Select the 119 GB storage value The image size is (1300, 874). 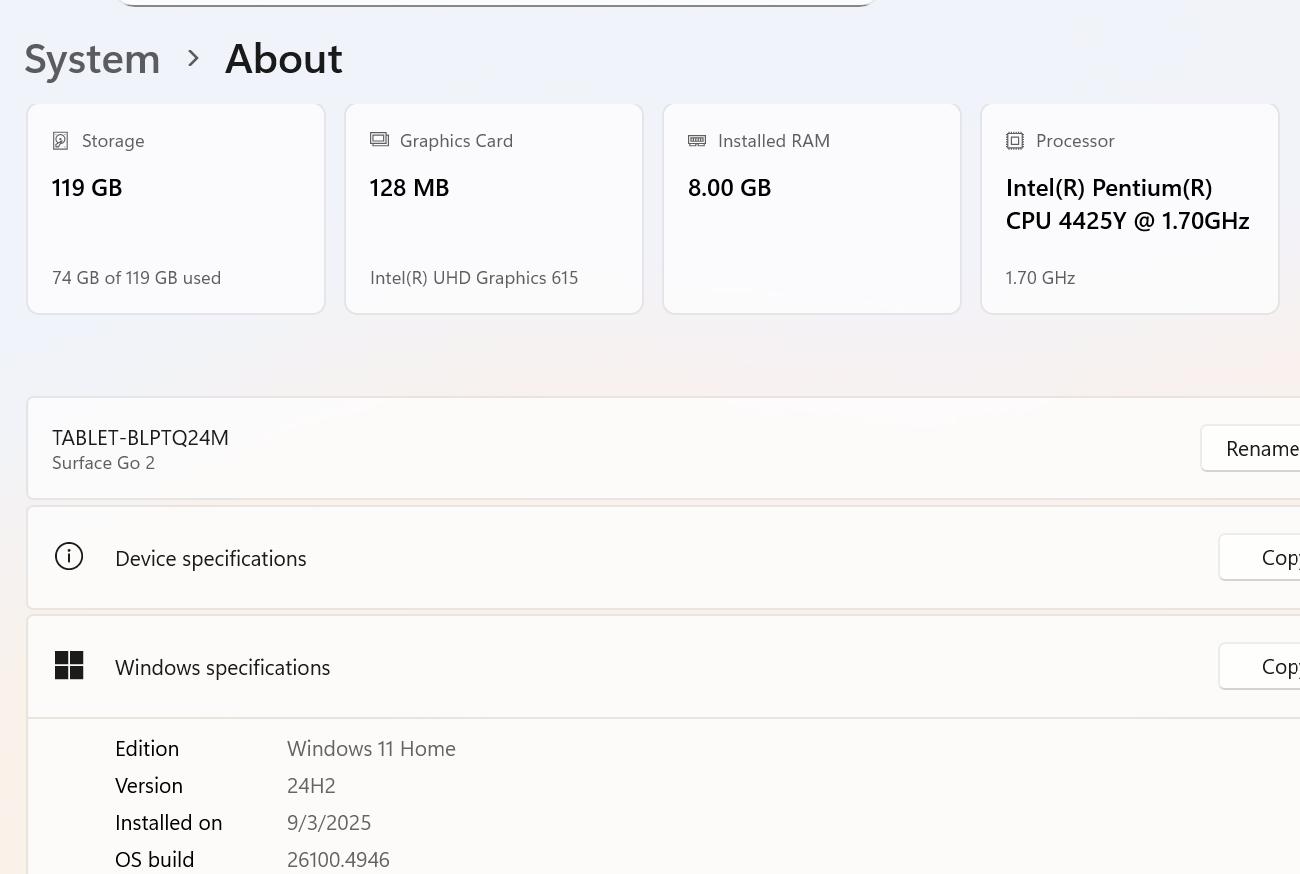tap(87, 188)
